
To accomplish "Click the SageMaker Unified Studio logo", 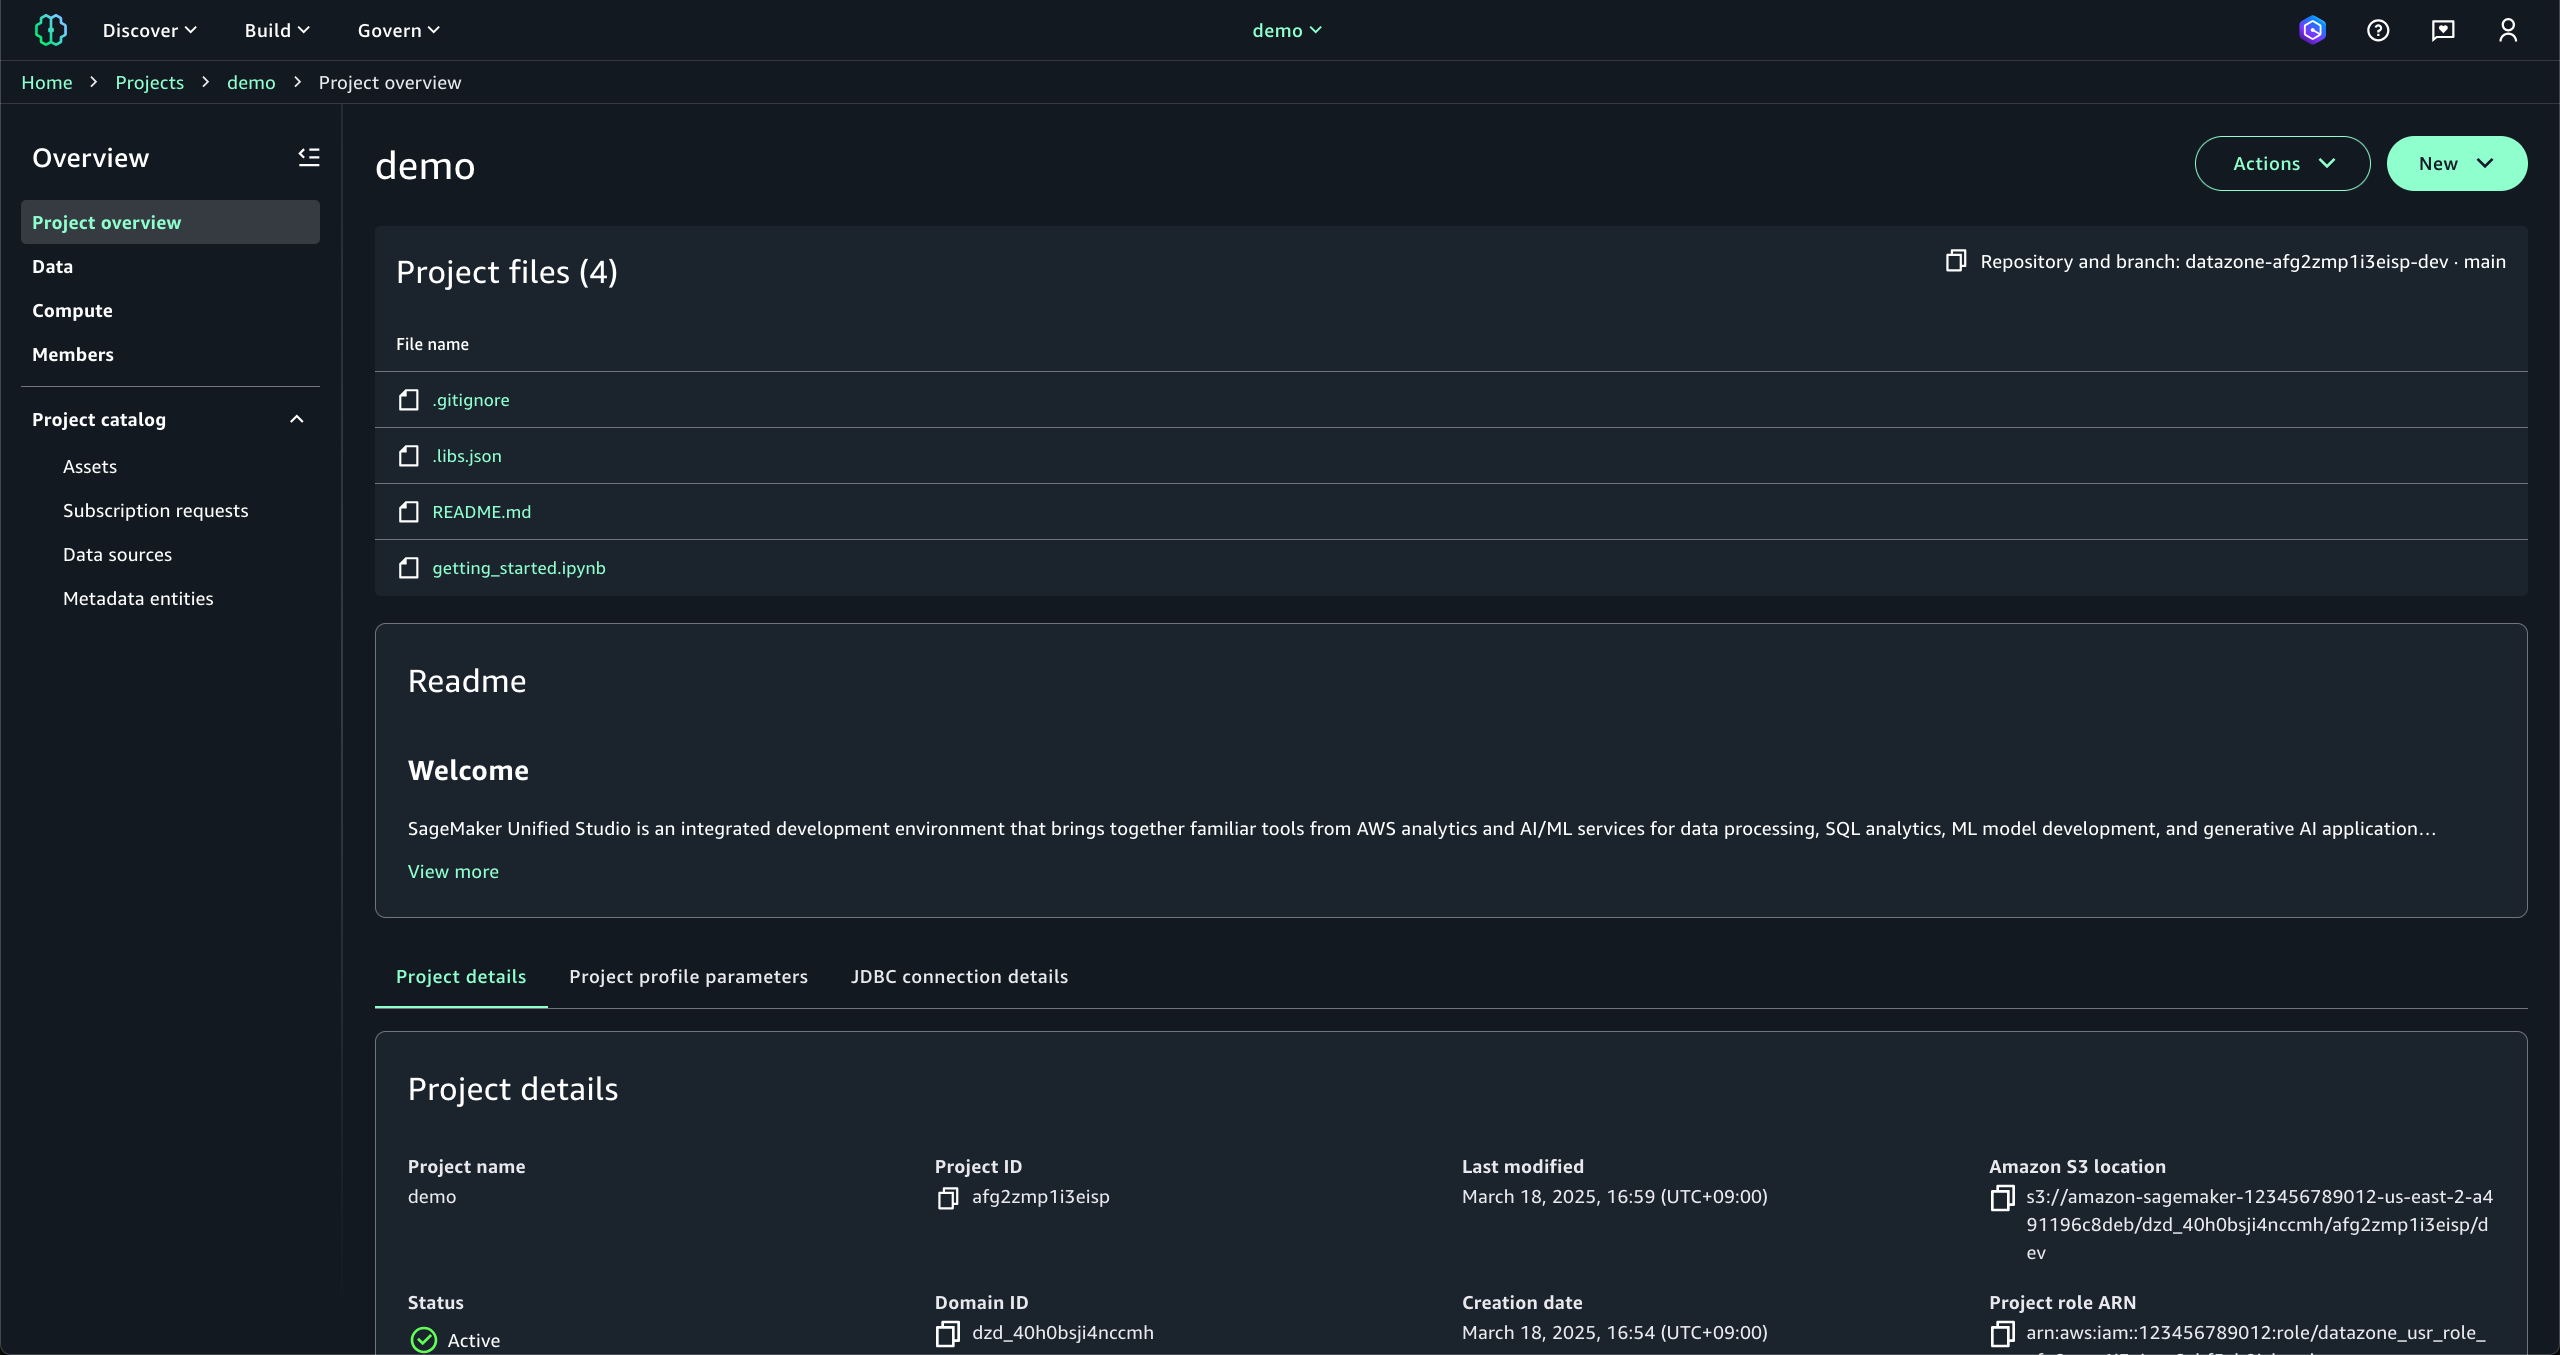I will [50, 30].
